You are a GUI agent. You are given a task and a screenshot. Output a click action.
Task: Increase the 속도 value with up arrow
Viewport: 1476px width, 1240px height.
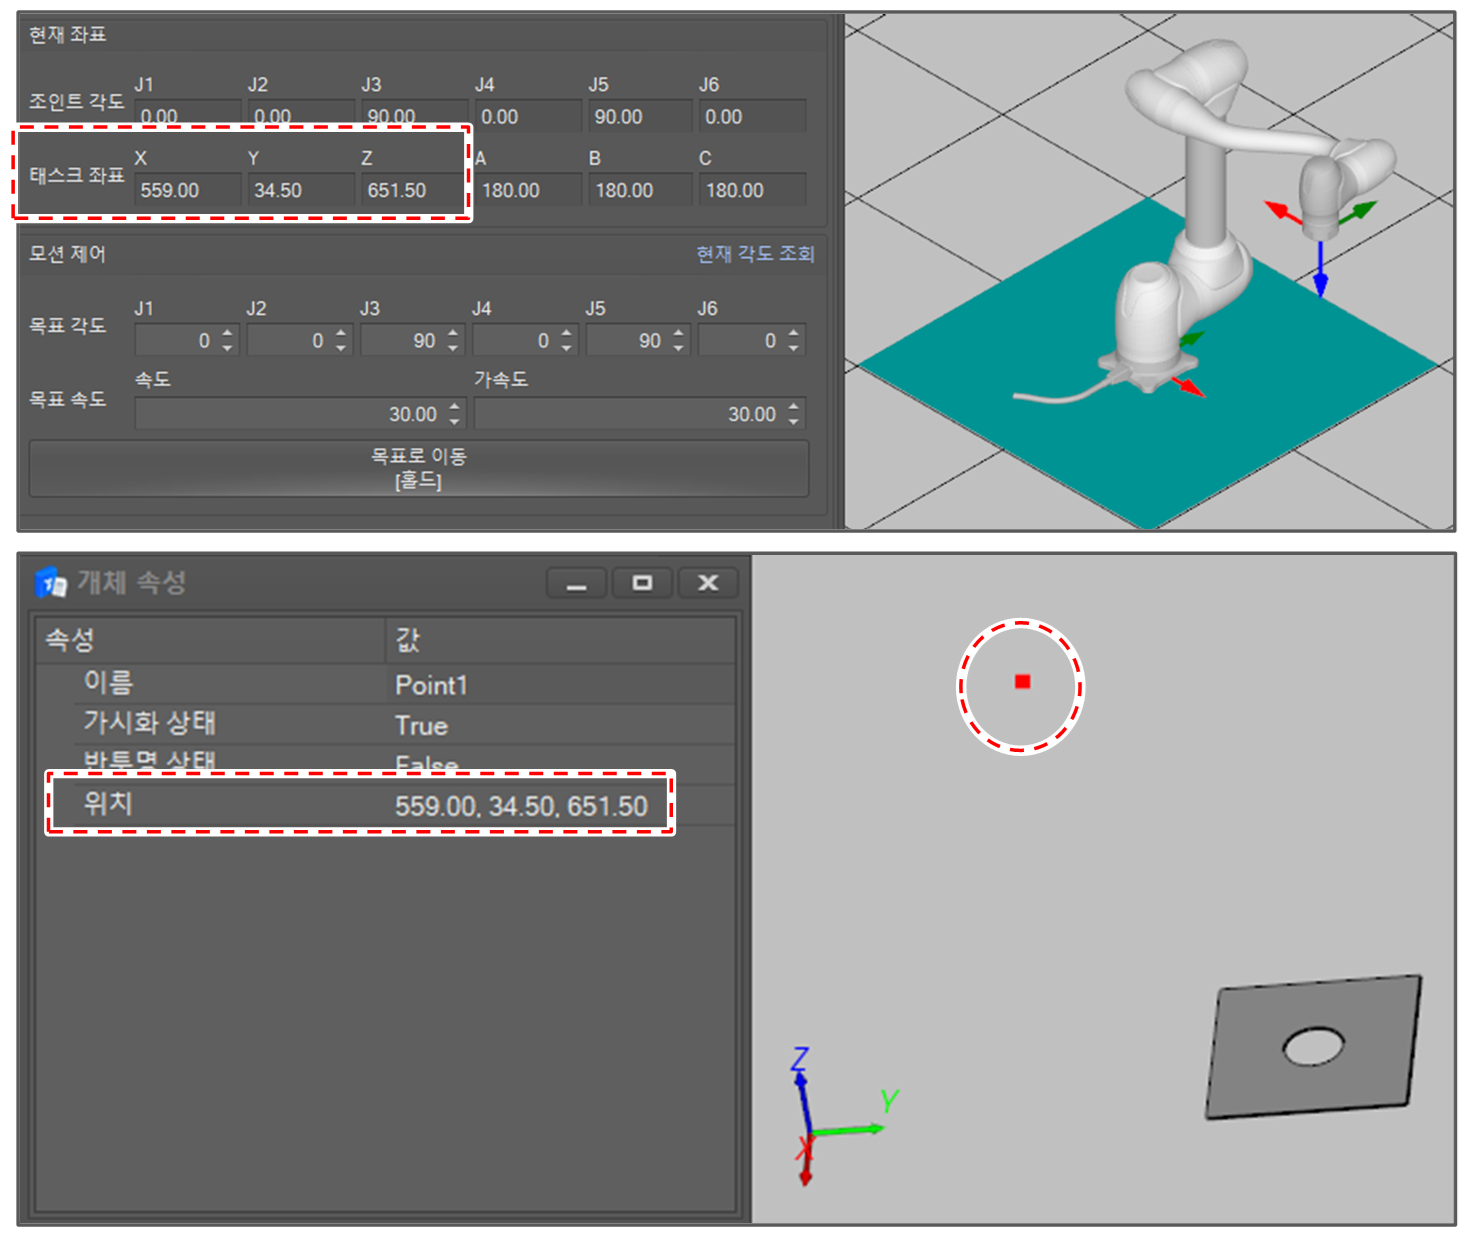[x=455, y=407]
